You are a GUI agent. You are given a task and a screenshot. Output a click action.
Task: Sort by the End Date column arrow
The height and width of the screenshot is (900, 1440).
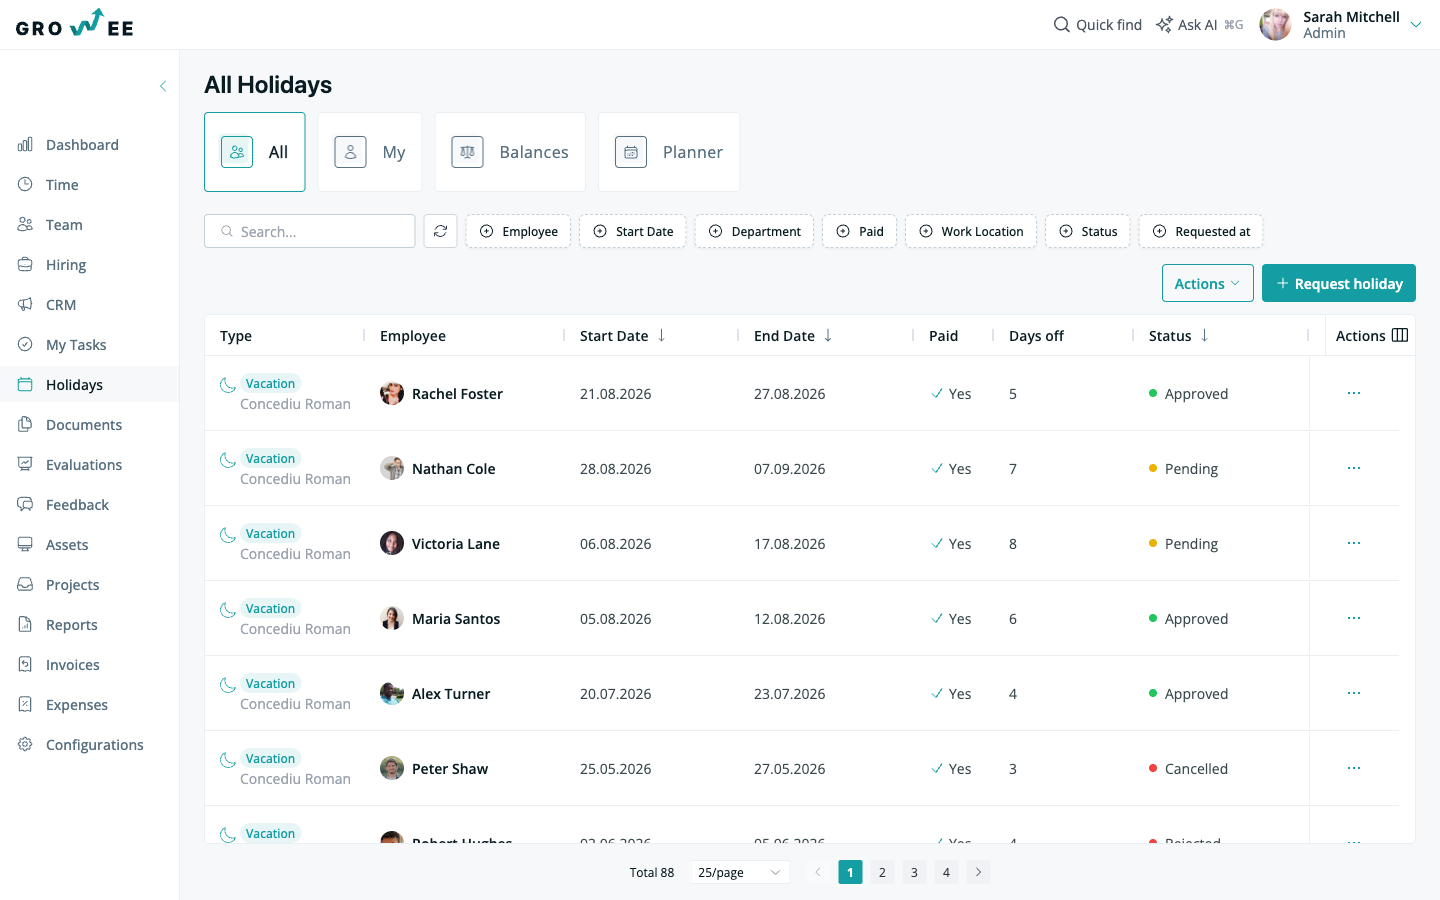point(828,336)
